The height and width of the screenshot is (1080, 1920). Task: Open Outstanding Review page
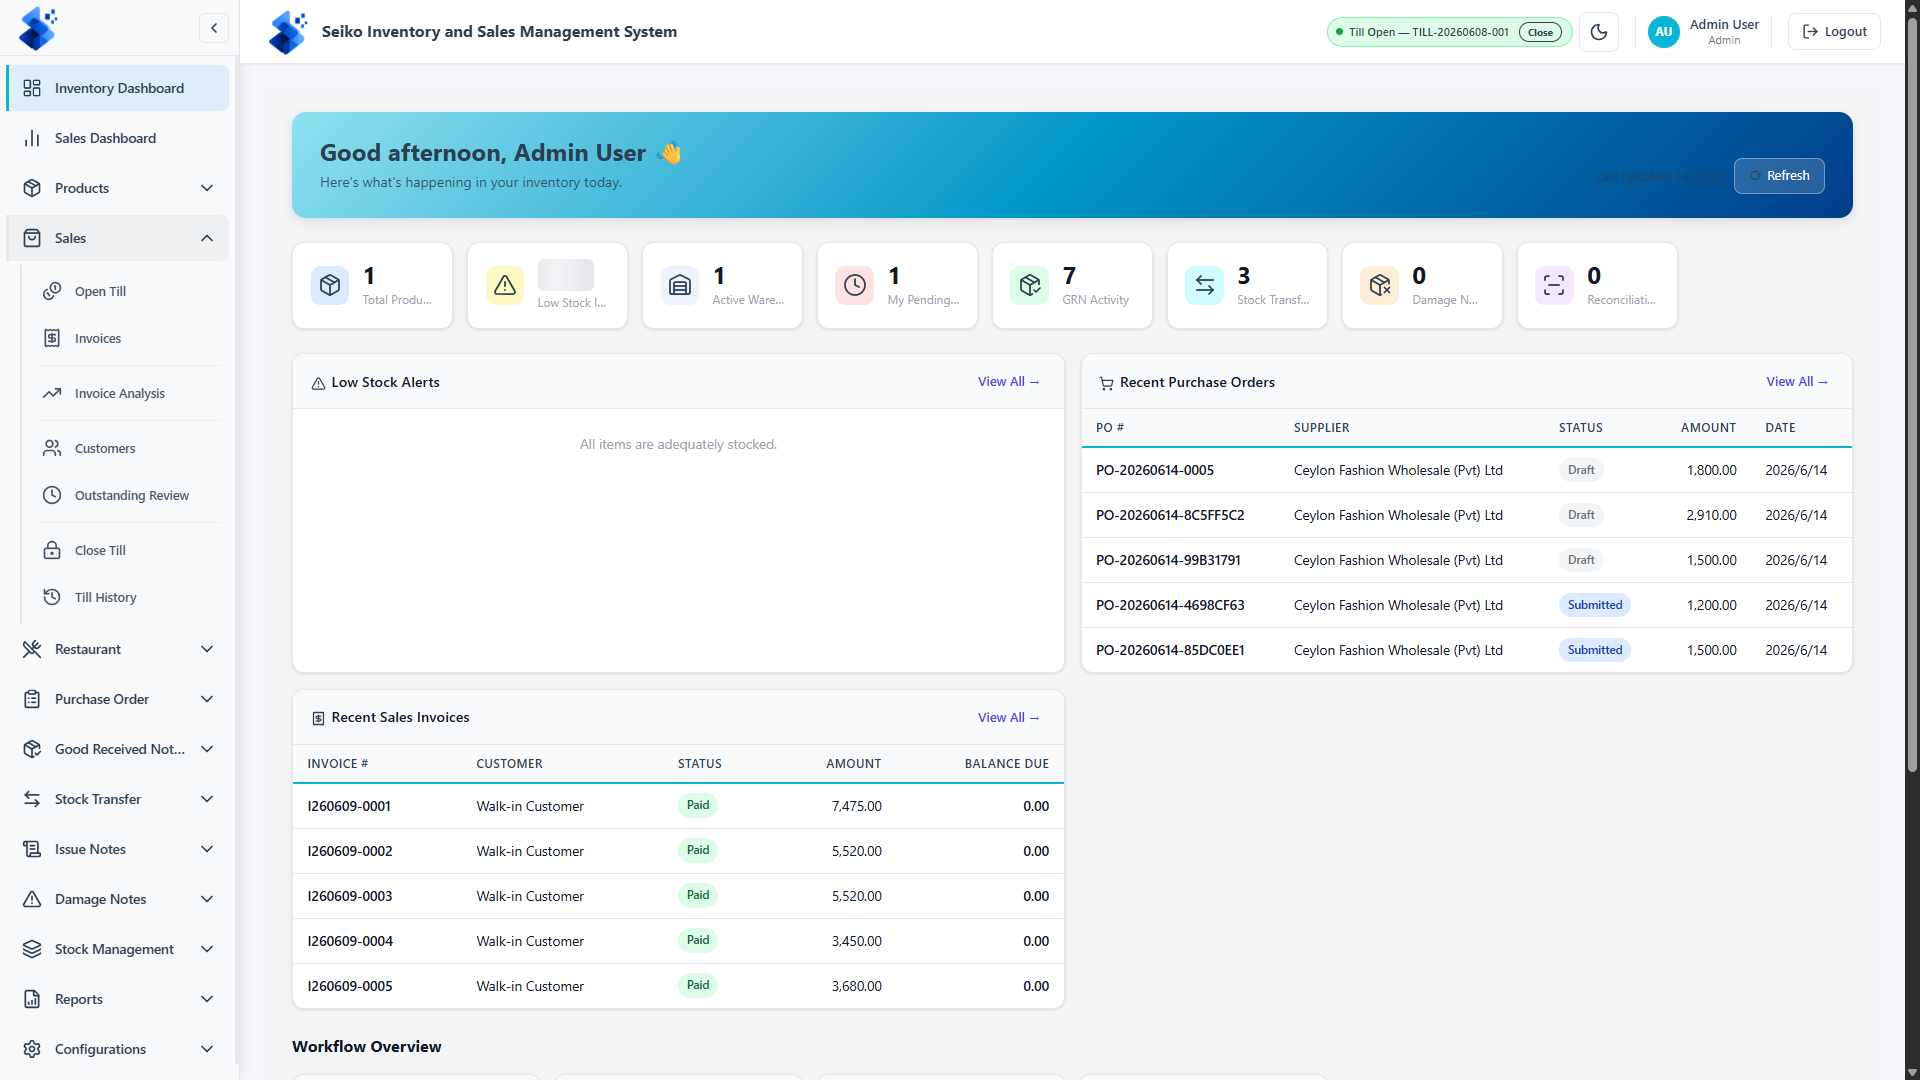tap(129, 495)
